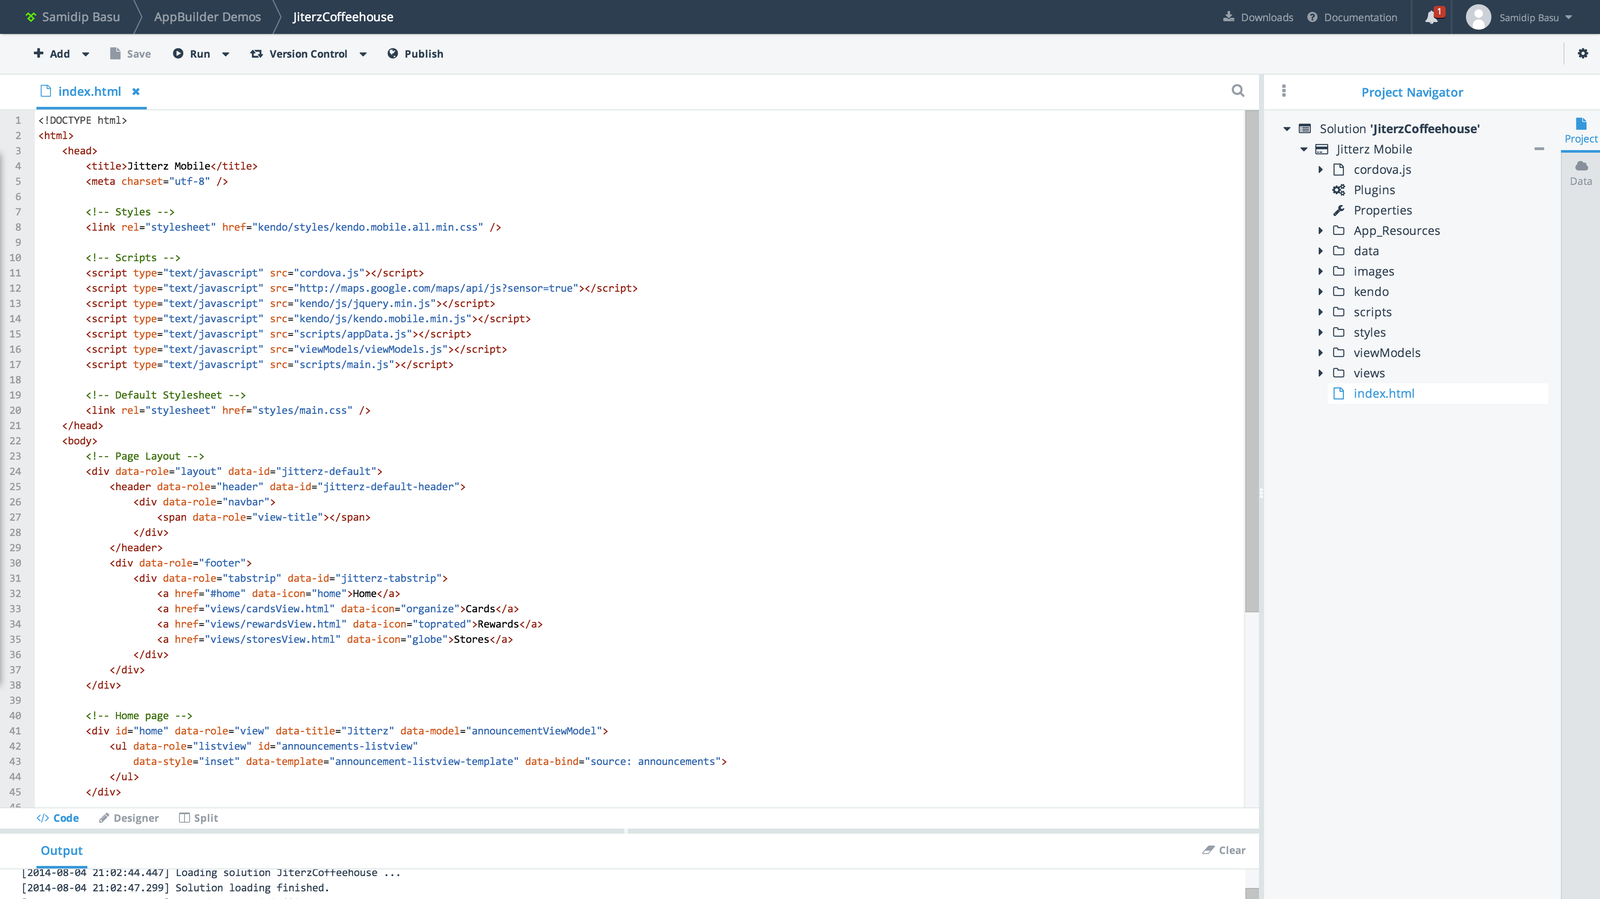Viewport: 1600px width, 899px height.
Task: Go to Samidip Basu breadcrumb
Action: (72, 17)
